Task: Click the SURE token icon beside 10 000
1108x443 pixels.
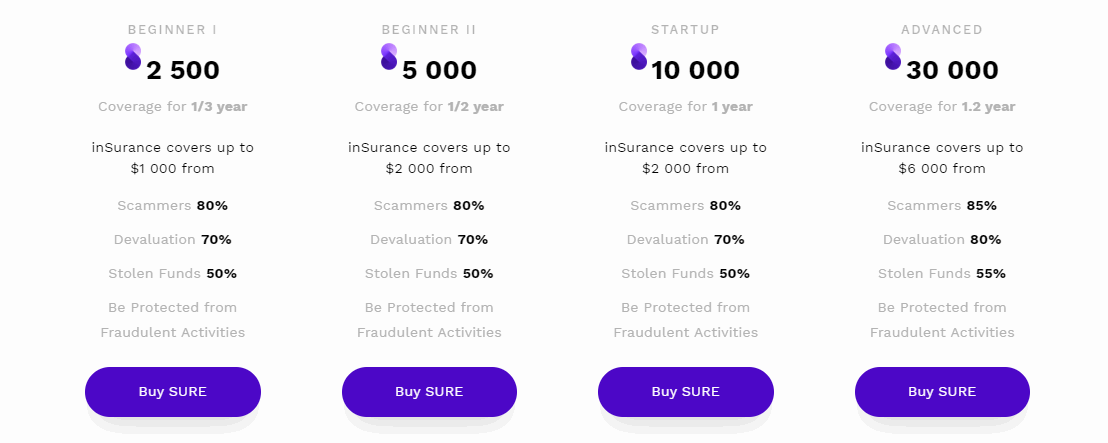Action: pos(639,57)
